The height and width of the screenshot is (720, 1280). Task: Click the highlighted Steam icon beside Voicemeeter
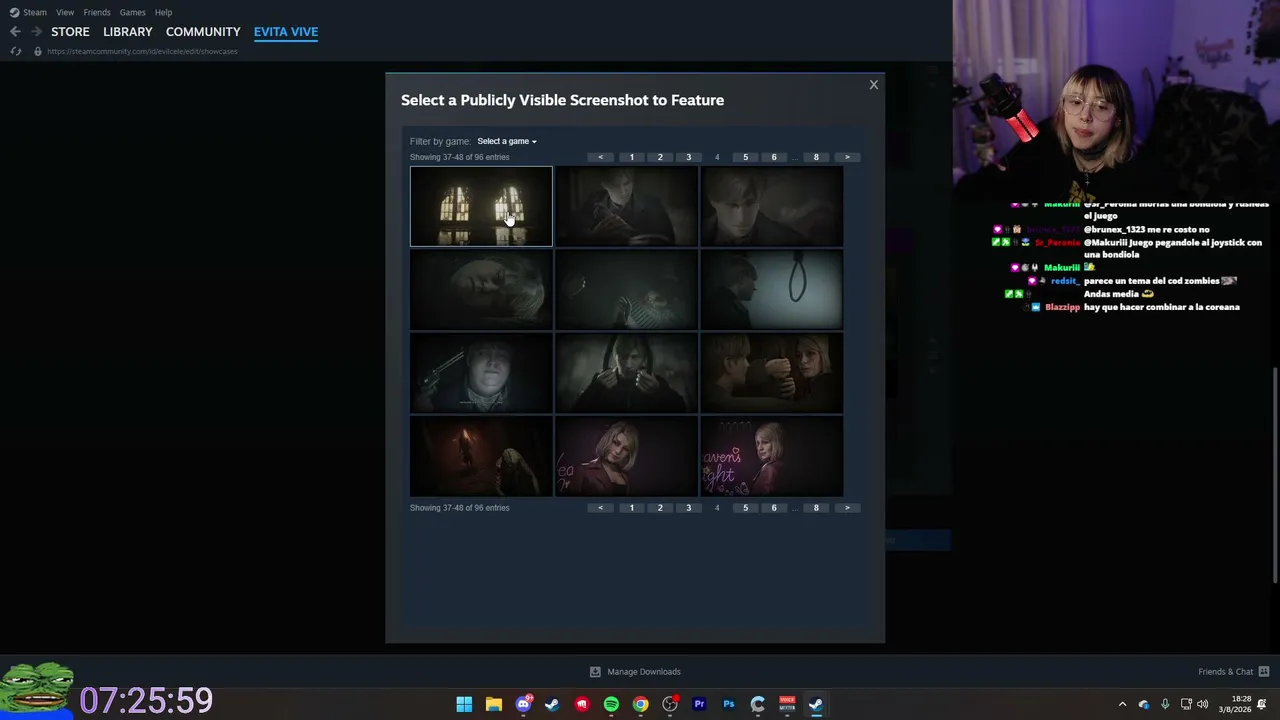pyautogui.click(x=816, y=704)
